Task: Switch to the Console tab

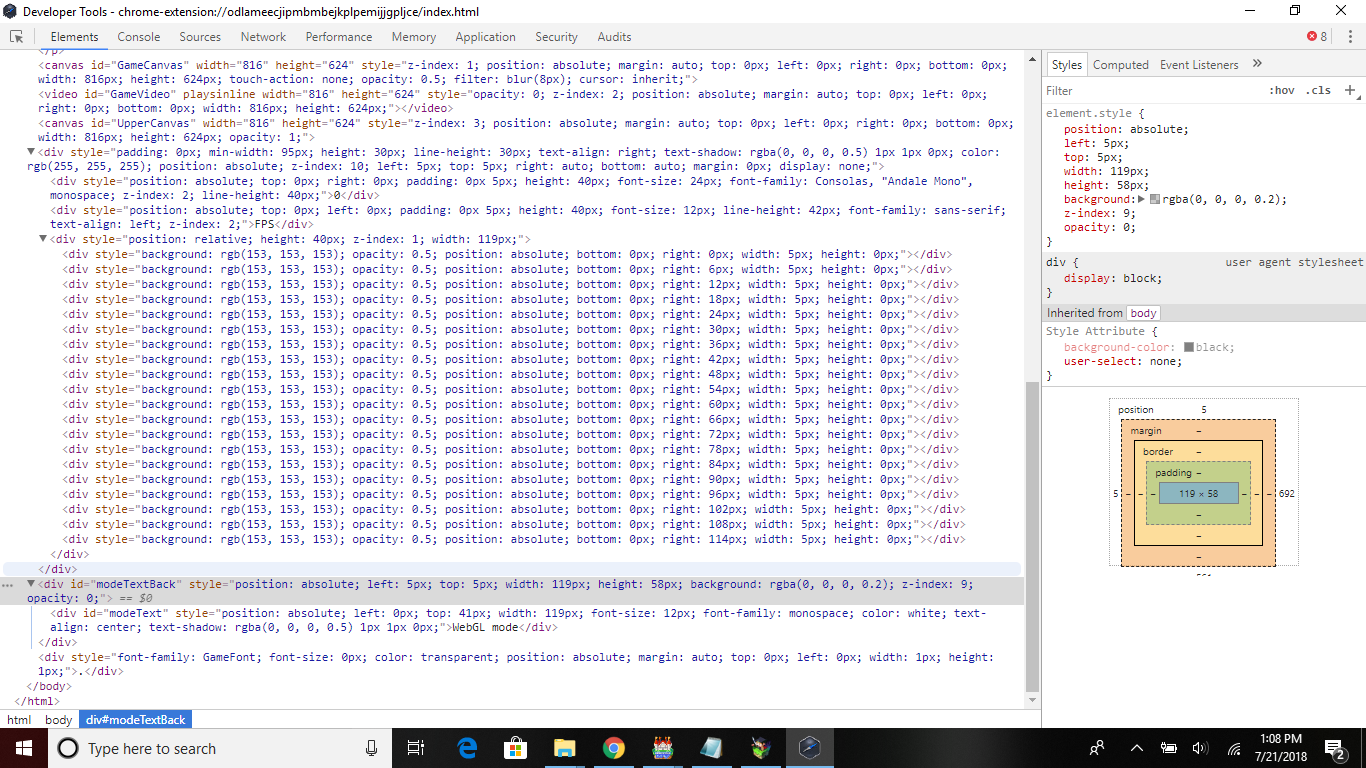Action: 139,36
